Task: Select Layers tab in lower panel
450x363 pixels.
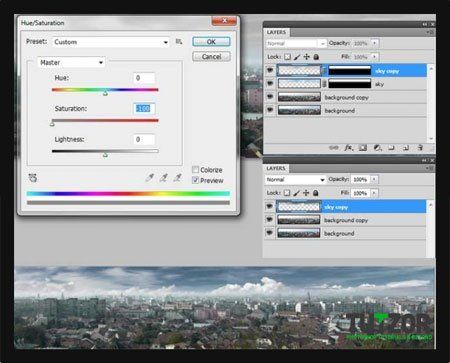Action: [x=276, y=168]
